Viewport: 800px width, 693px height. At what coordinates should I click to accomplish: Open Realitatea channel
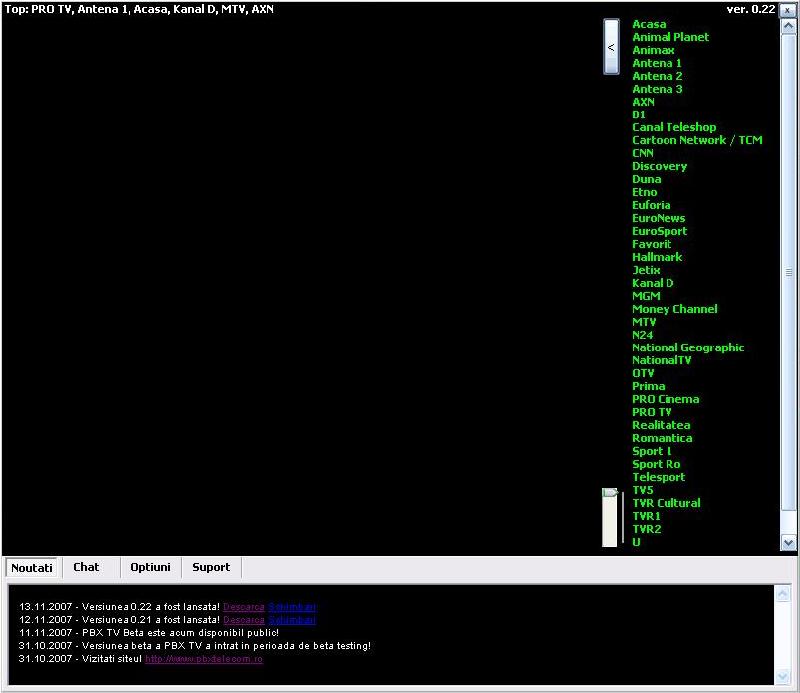tap(661, 425)
